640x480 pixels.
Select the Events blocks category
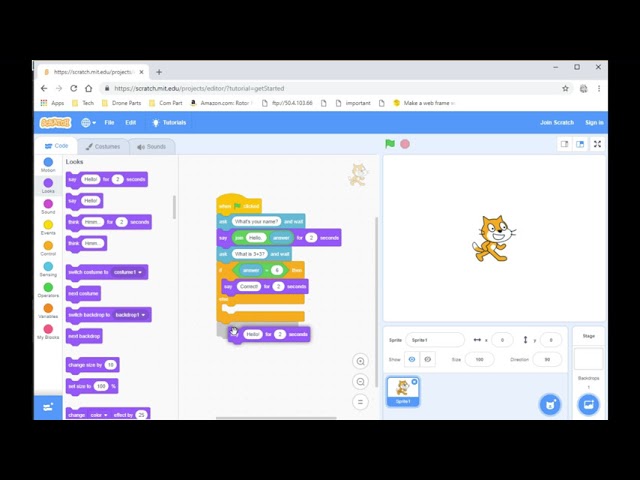tap(48, 227)
